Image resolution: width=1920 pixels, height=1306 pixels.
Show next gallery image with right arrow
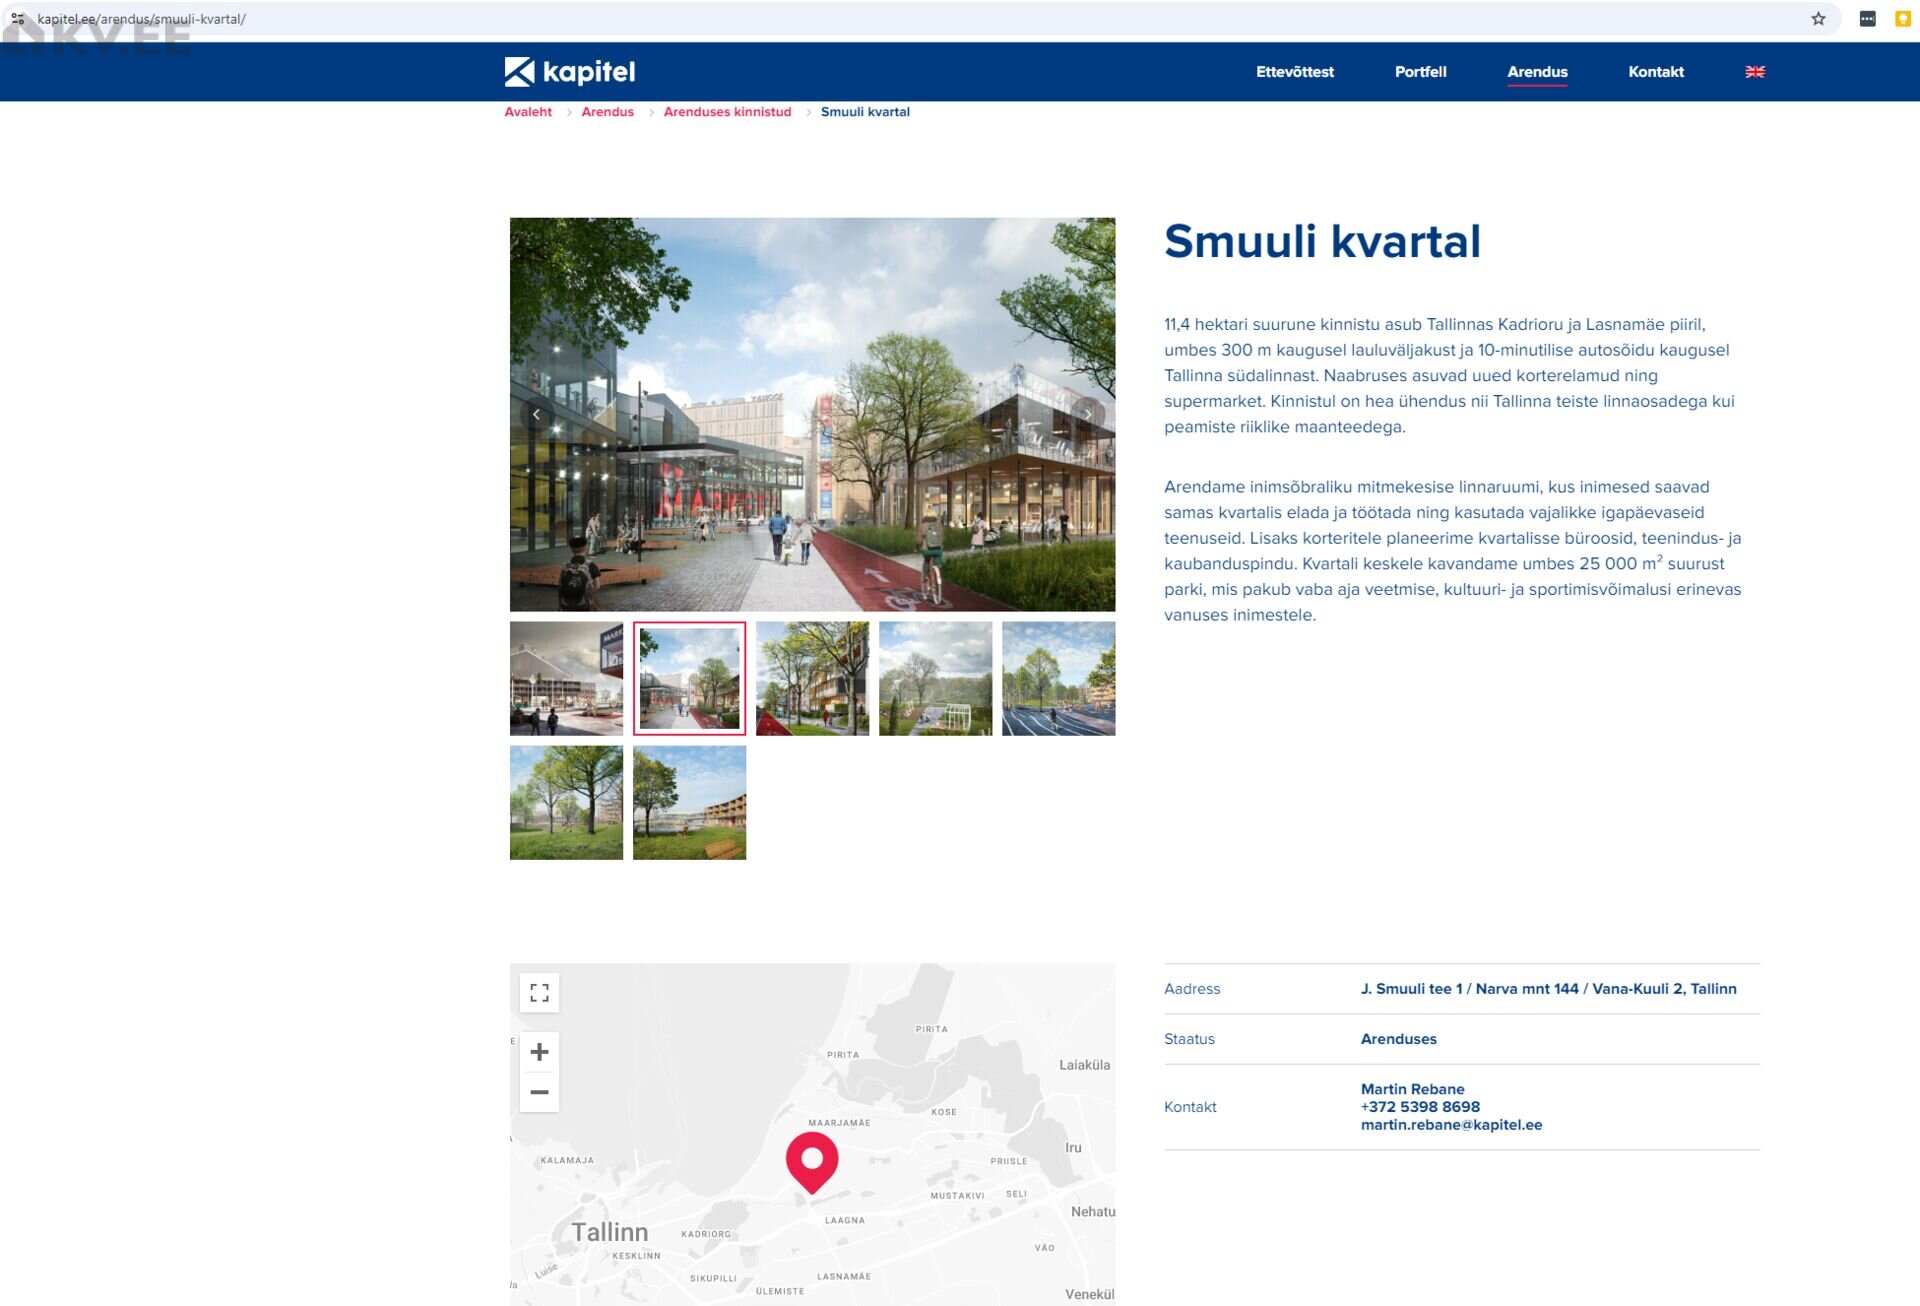point(1087,414)
